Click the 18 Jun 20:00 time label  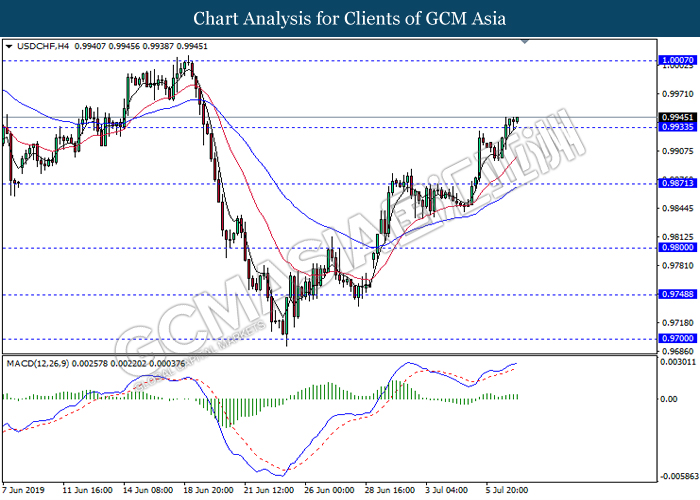(208, 490)
